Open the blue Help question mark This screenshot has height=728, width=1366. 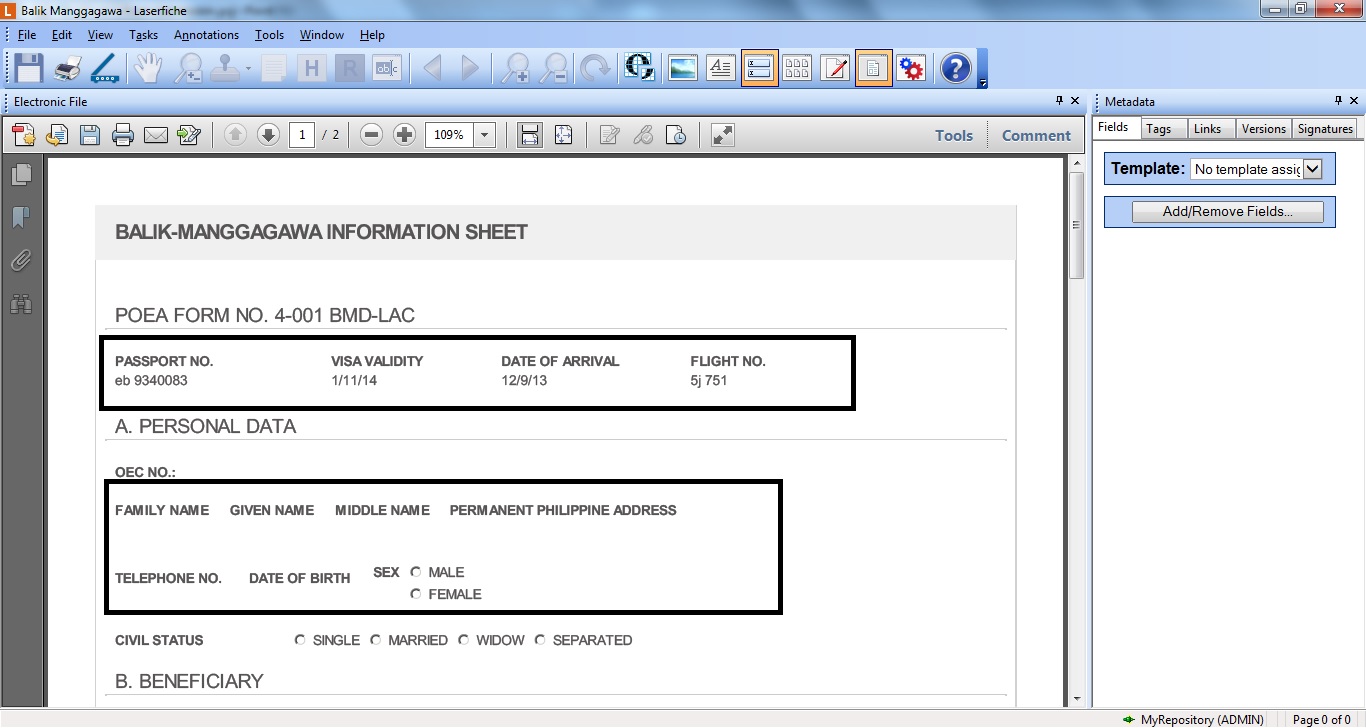[x=956, y=68]
